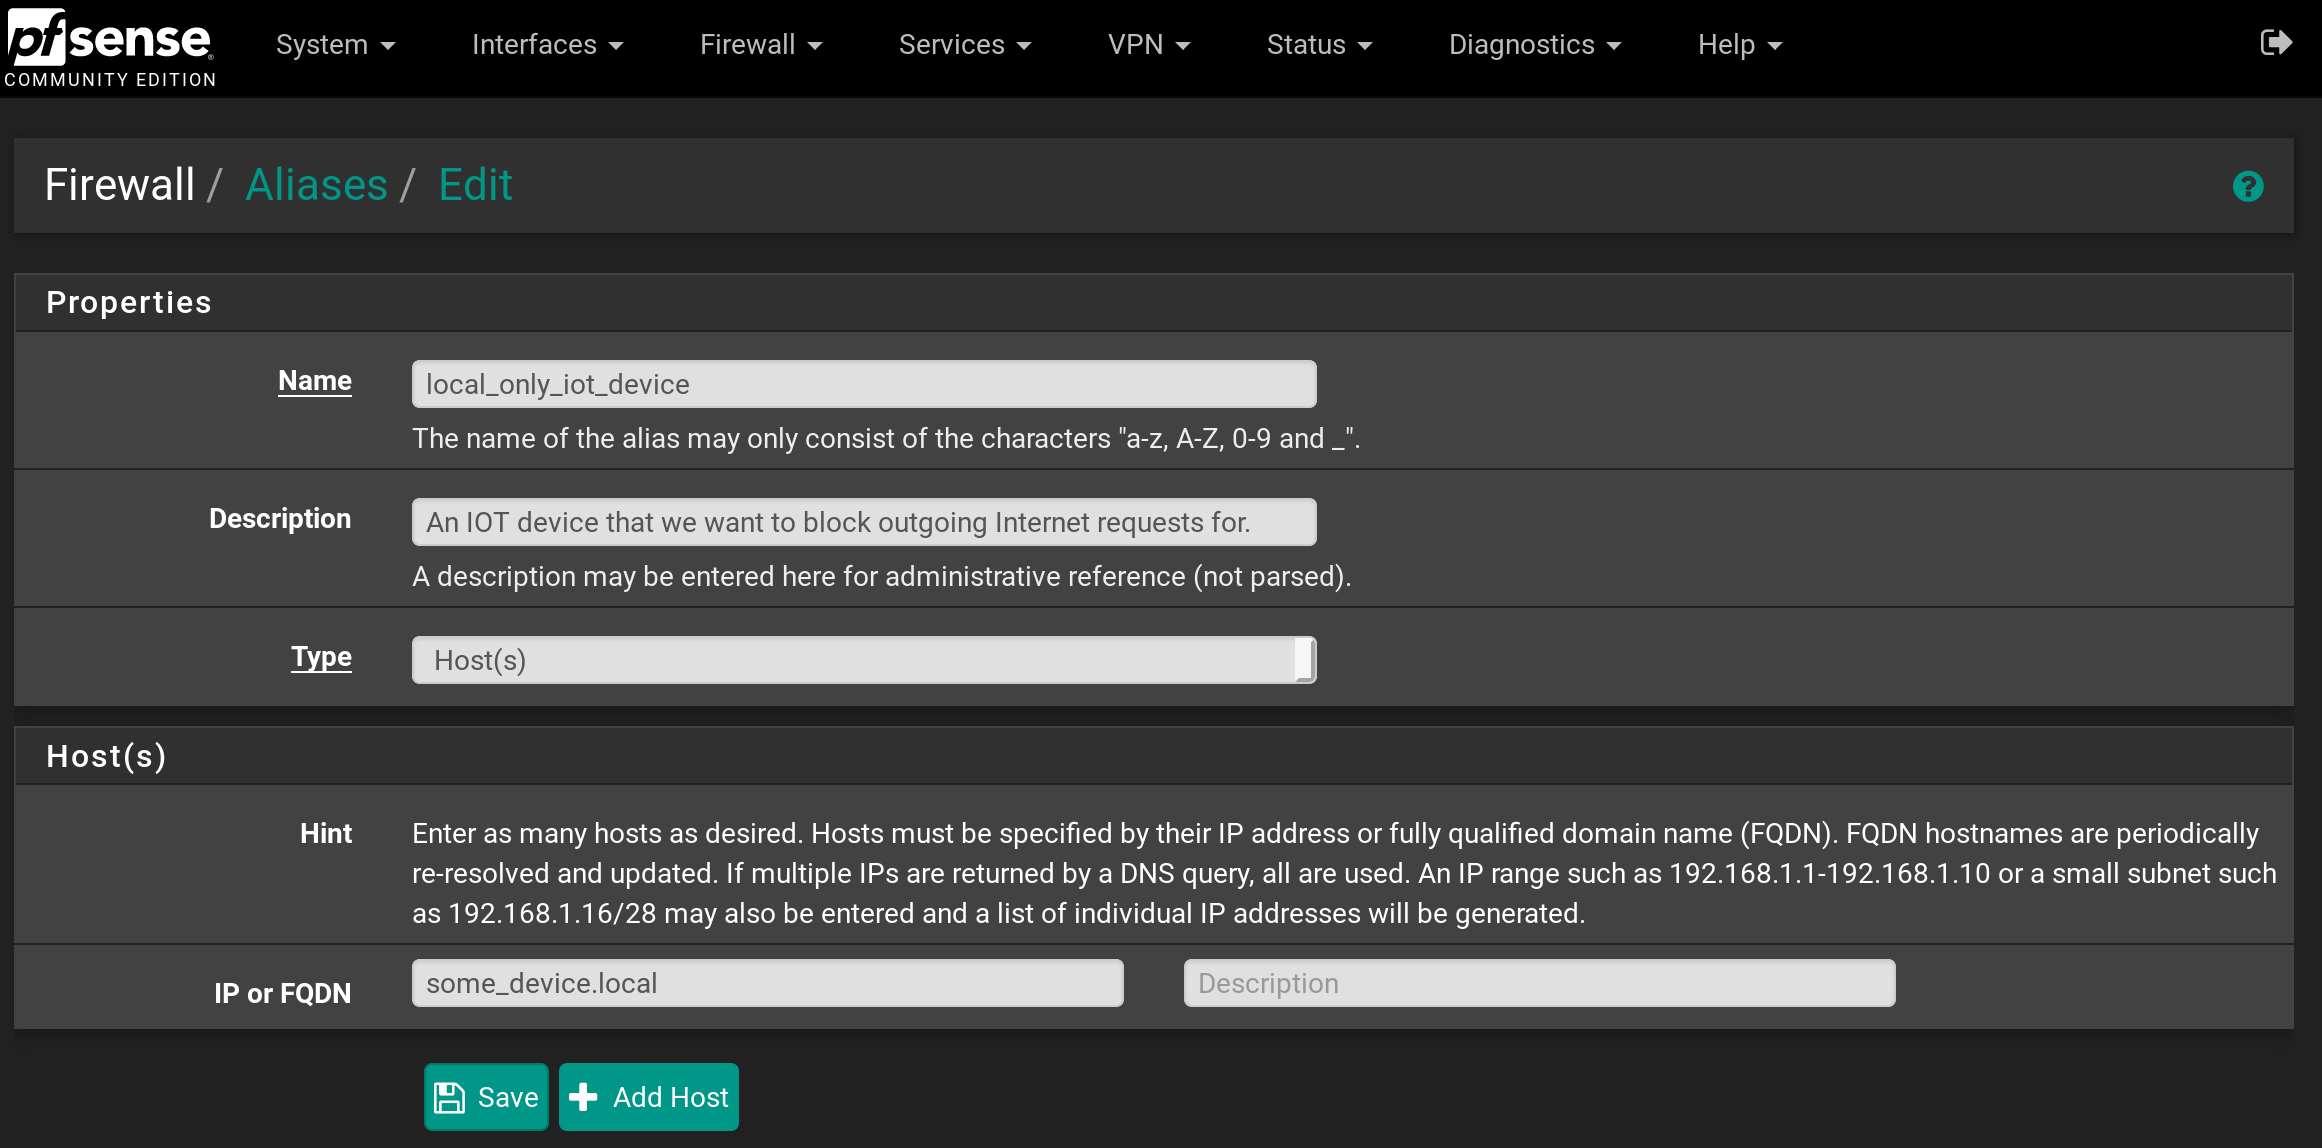Click the host entry Description placeholder field
Viewport: 2322px width, 1148px height.
[1538, 983]
